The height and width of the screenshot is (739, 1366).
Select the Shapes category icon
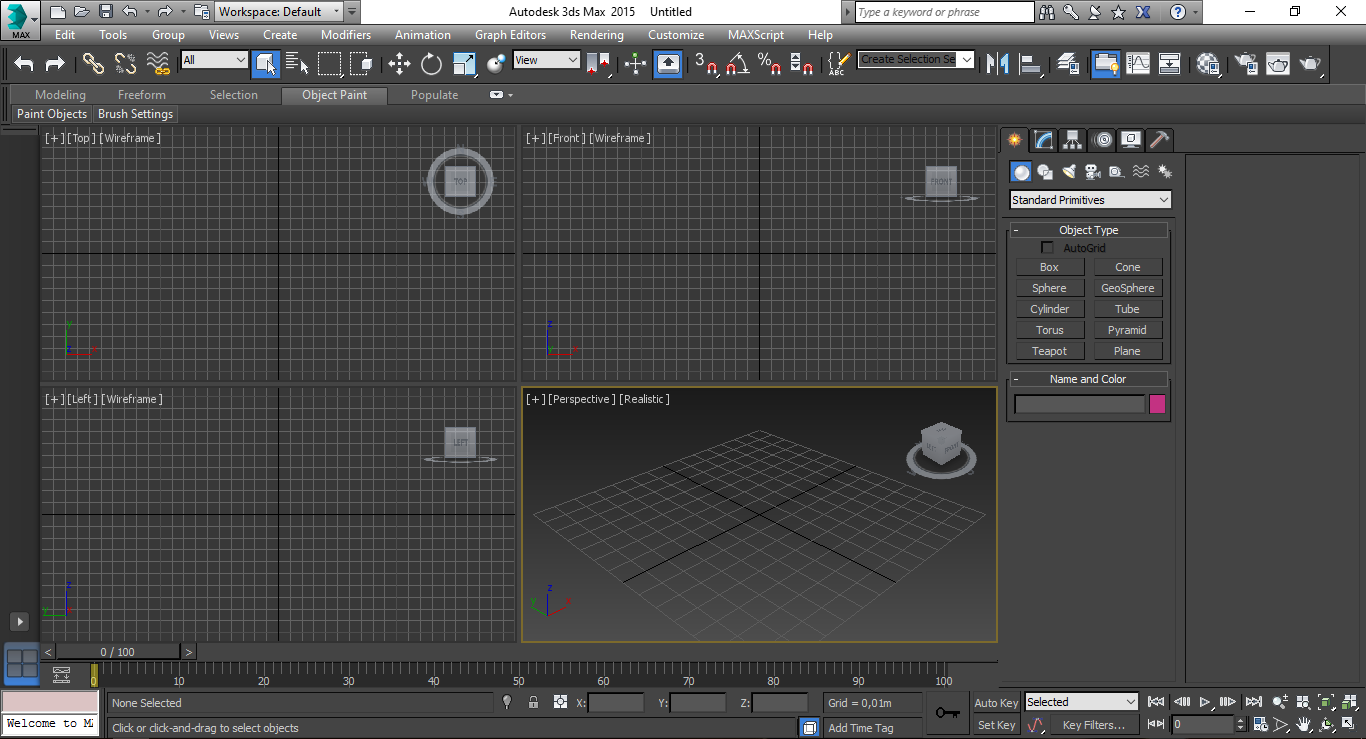pos(1045,172)
